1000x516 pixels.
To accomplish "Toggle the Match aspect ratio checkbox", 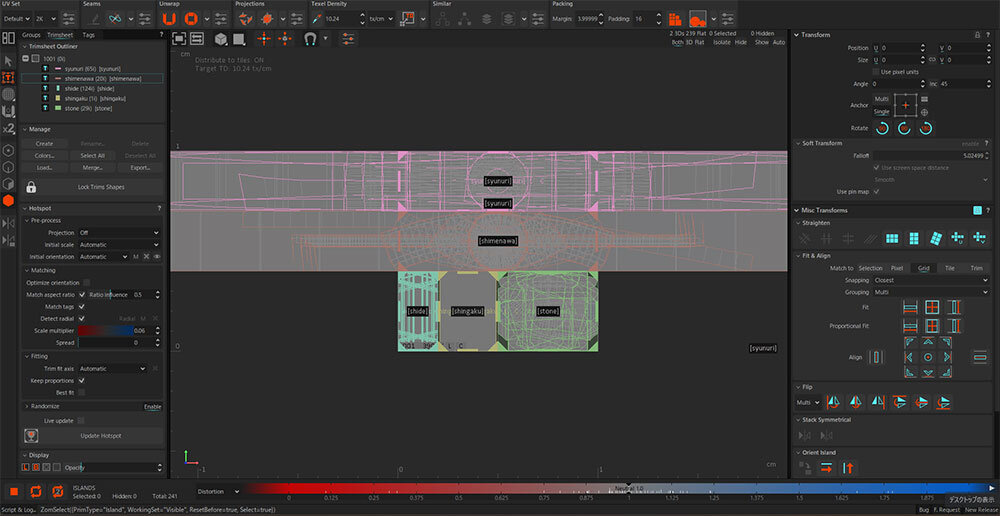I will pyautogui.click(x=82, y=295).
